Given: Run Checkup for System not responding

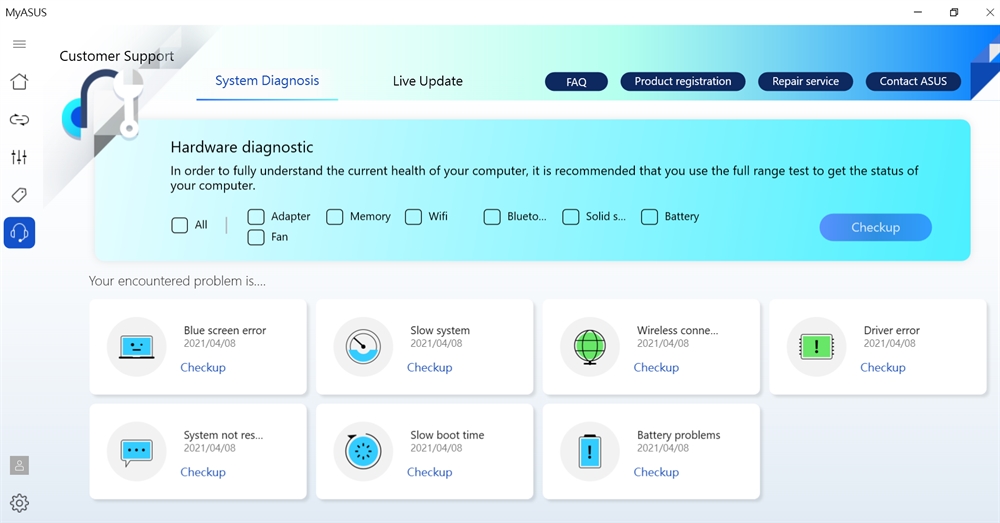Looking at the screenshot, I should tap(203, 472).
